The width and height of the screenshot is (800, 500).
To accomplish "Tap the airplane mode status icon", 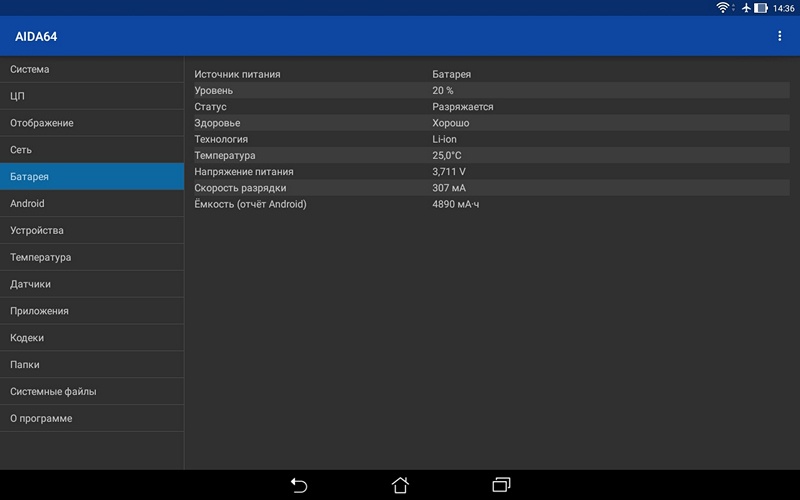I will tap(746, 8).
